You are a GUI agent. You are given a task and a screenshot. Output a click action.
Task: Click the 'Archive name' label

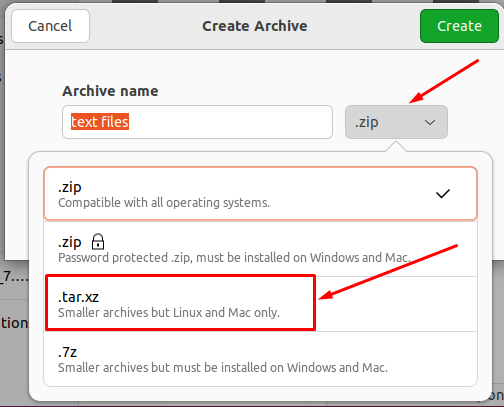tap(110, 91)
